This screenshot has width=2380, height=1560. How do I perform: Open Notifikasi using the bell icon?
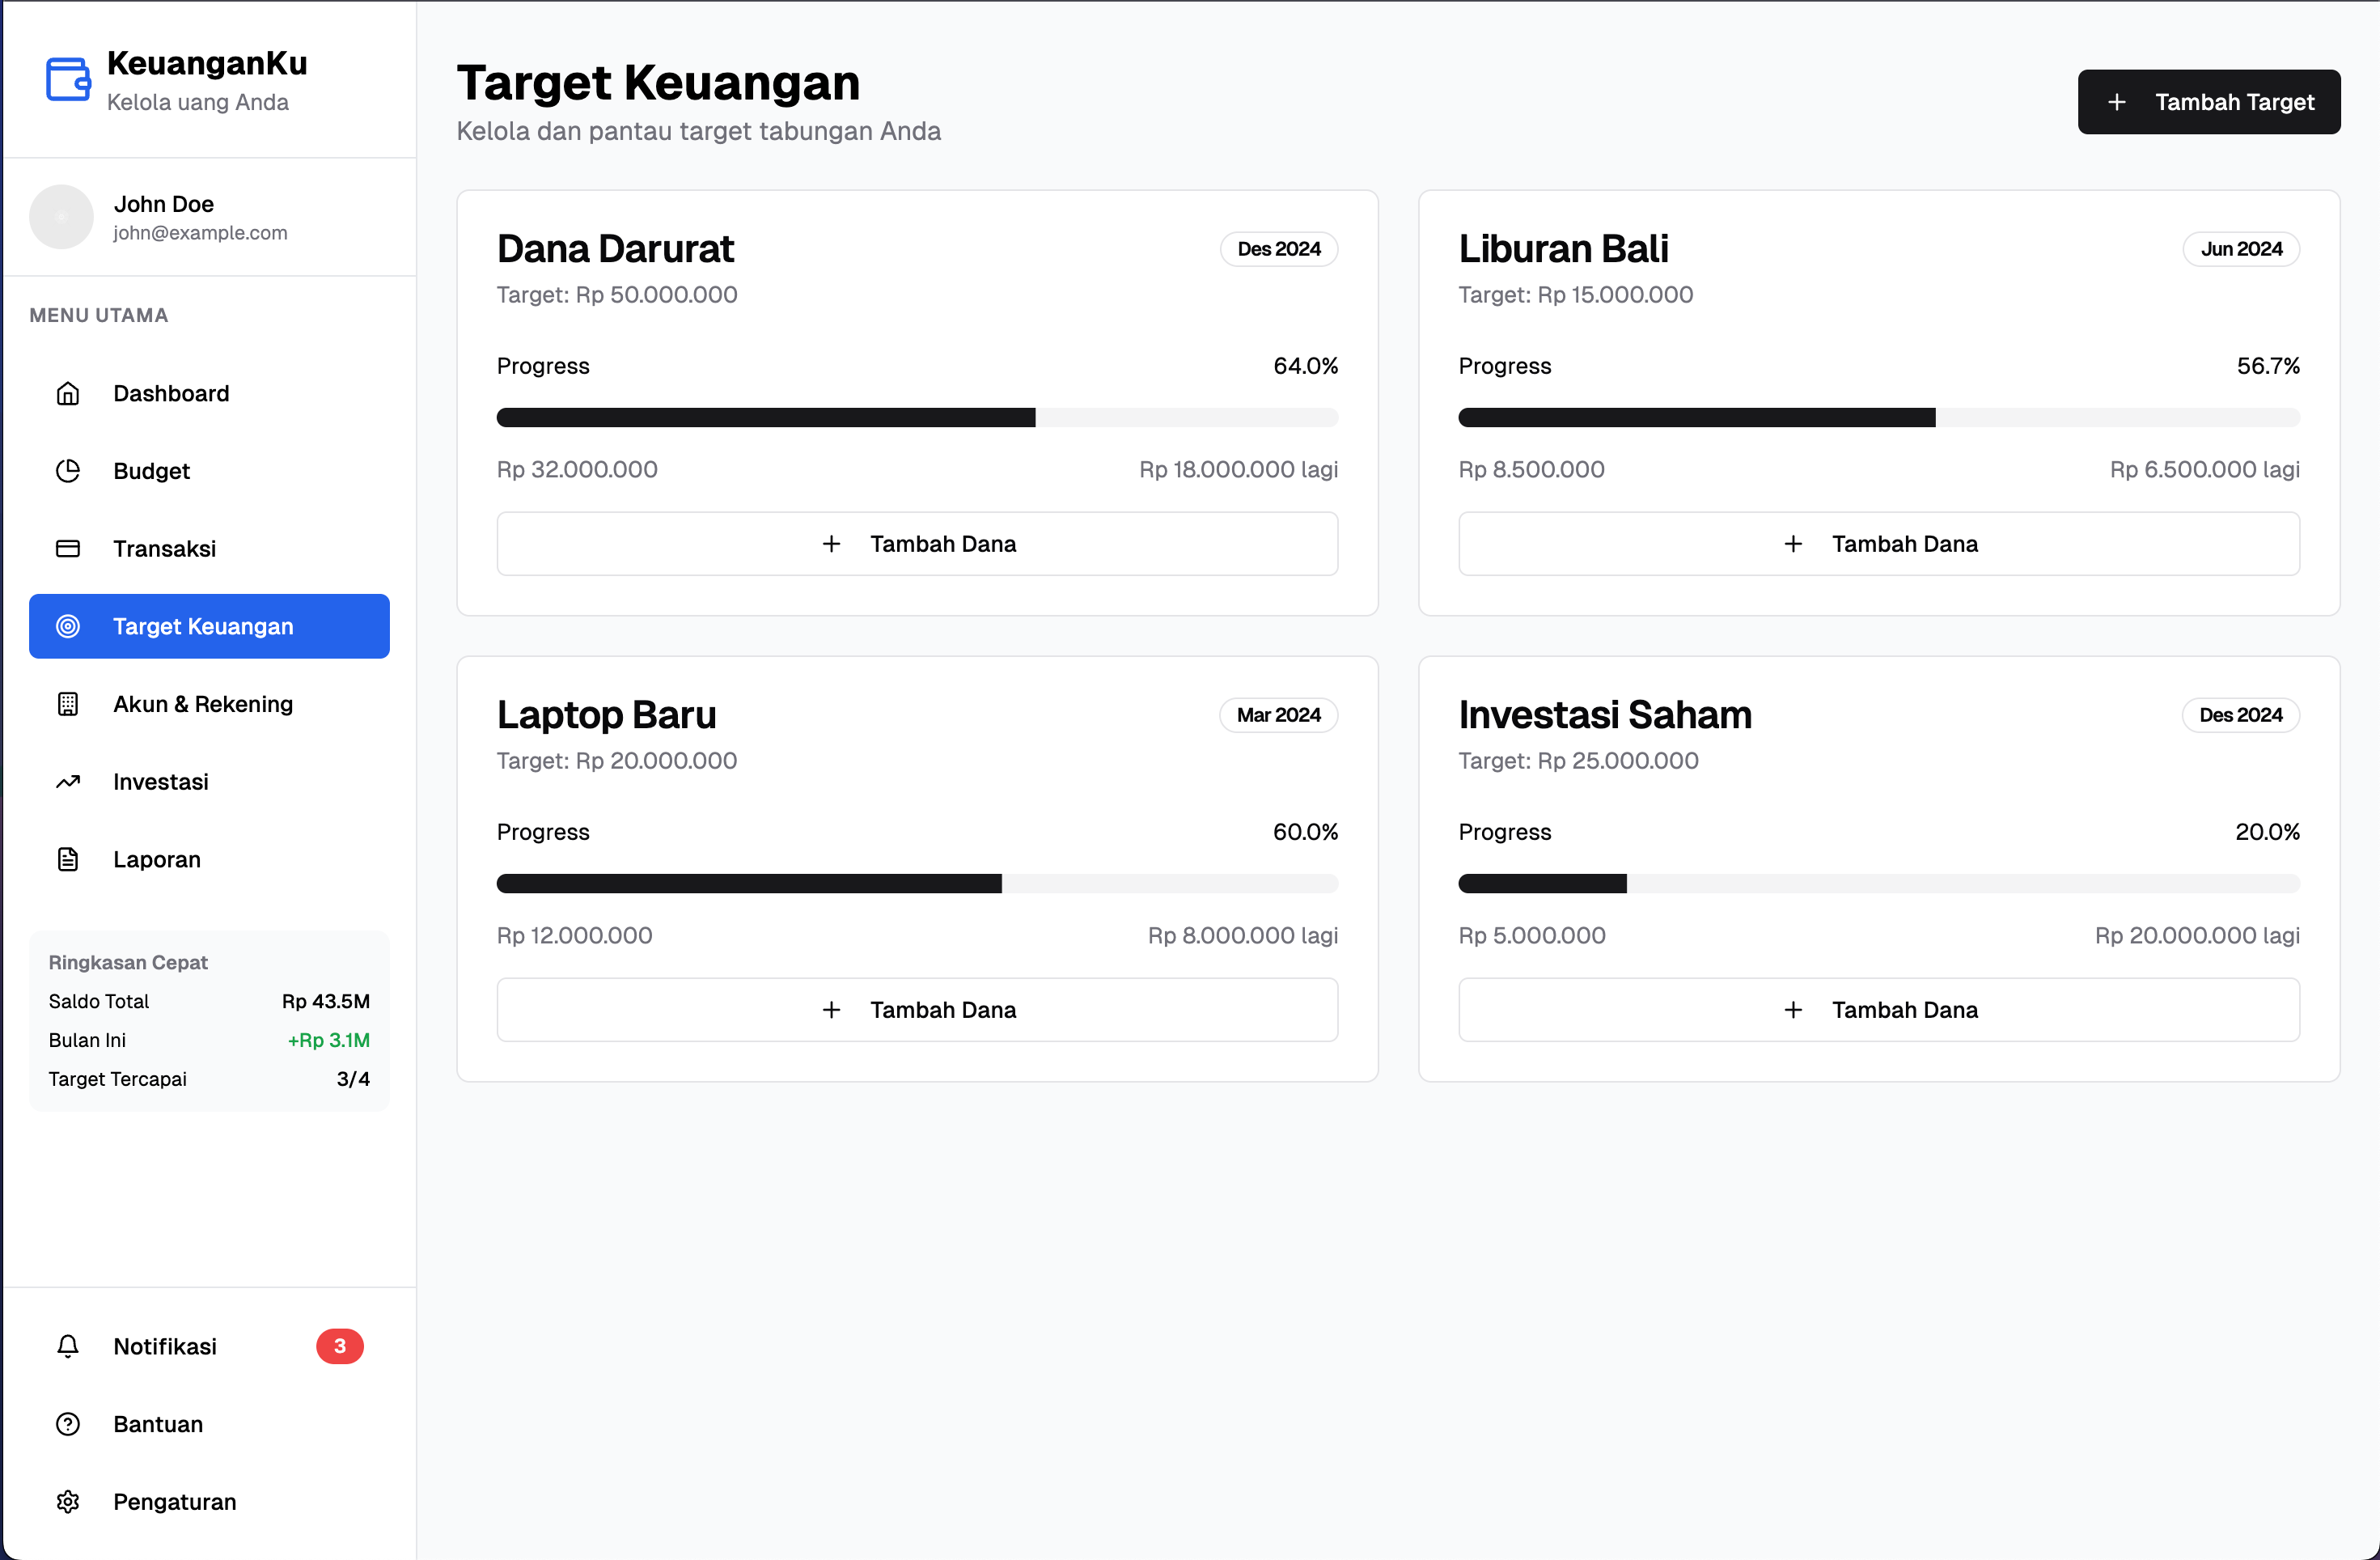[x=68, y=1346]
